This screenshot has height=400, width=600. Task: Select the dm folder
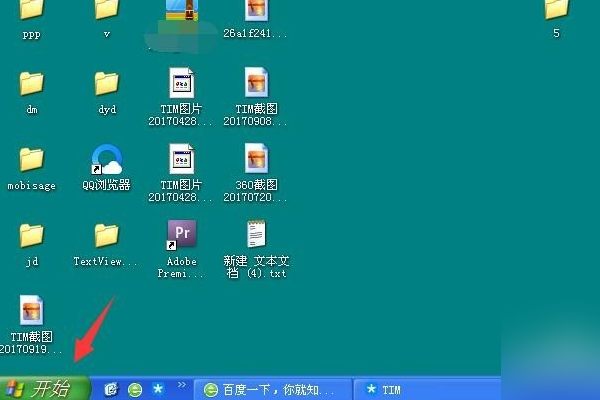click(x=31, y=83)
